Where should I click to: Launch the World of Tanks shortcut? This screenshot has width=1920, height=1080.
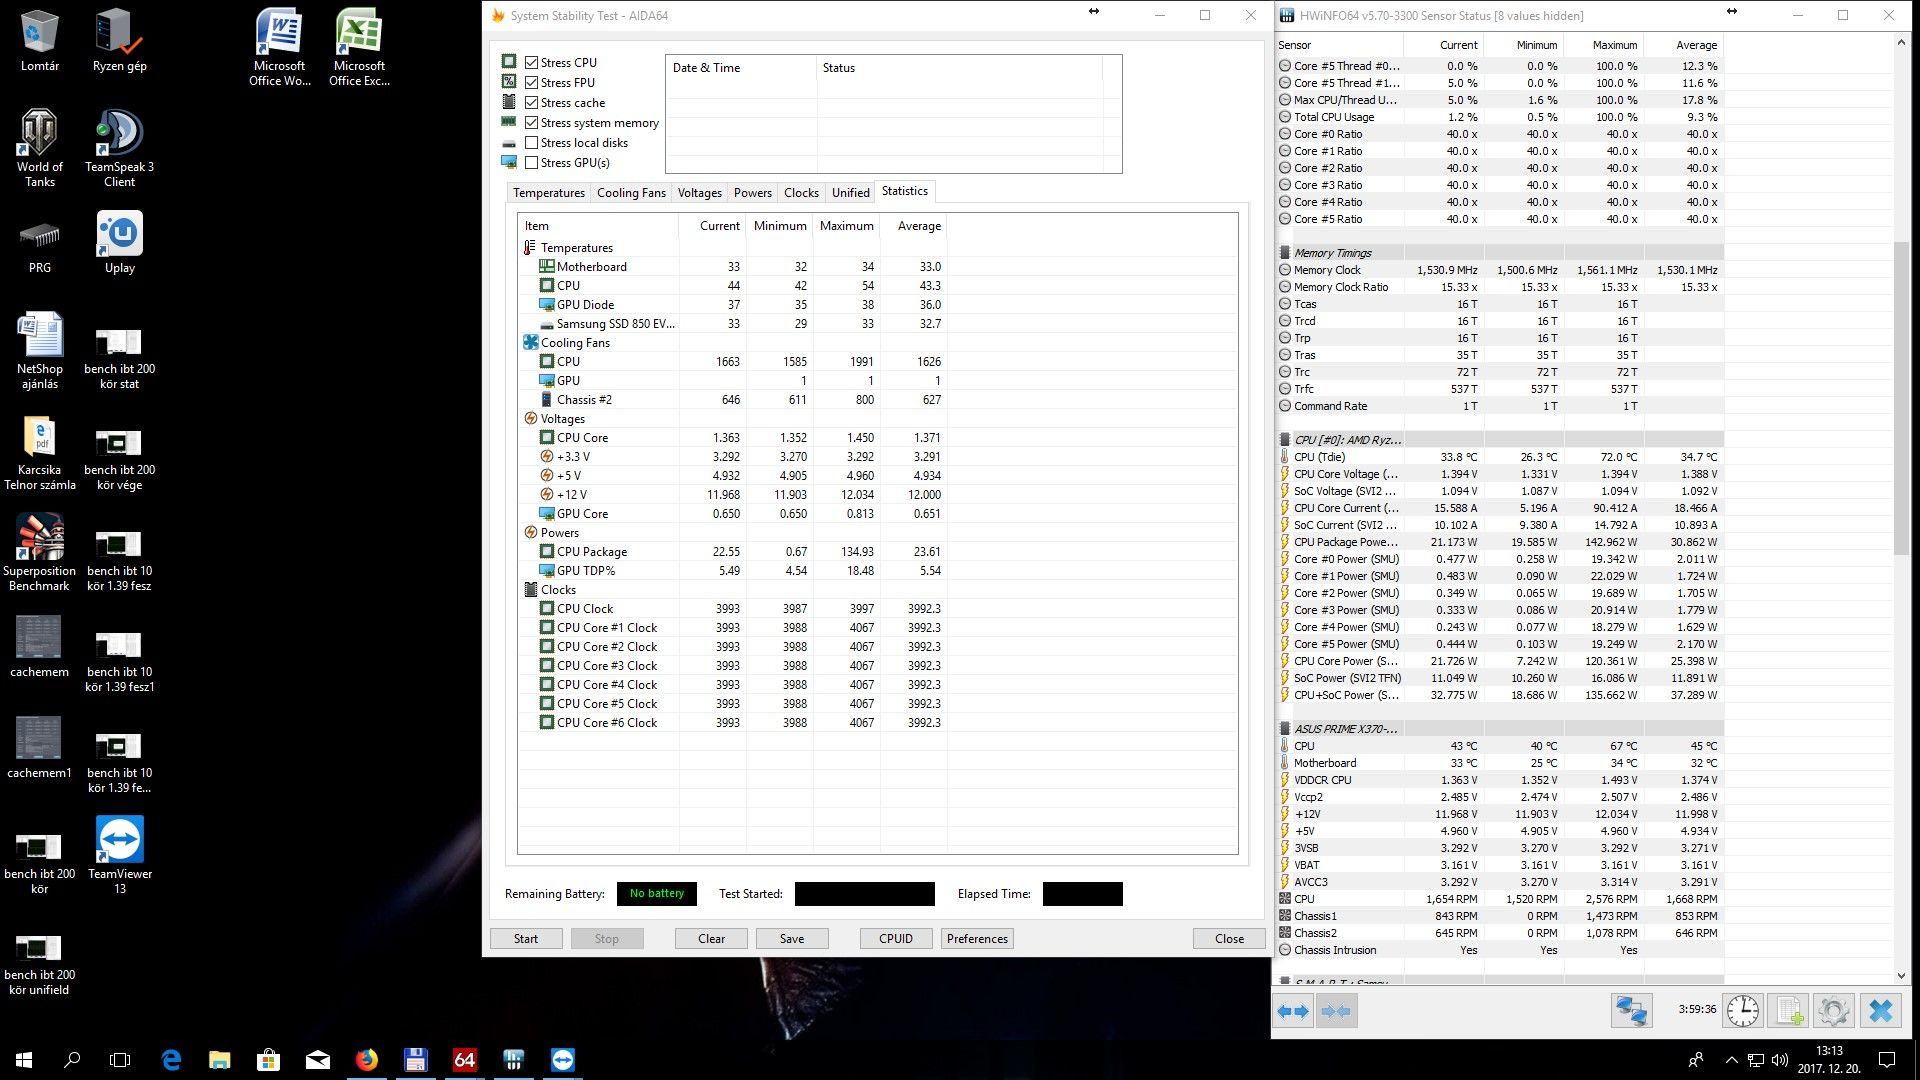40,147
